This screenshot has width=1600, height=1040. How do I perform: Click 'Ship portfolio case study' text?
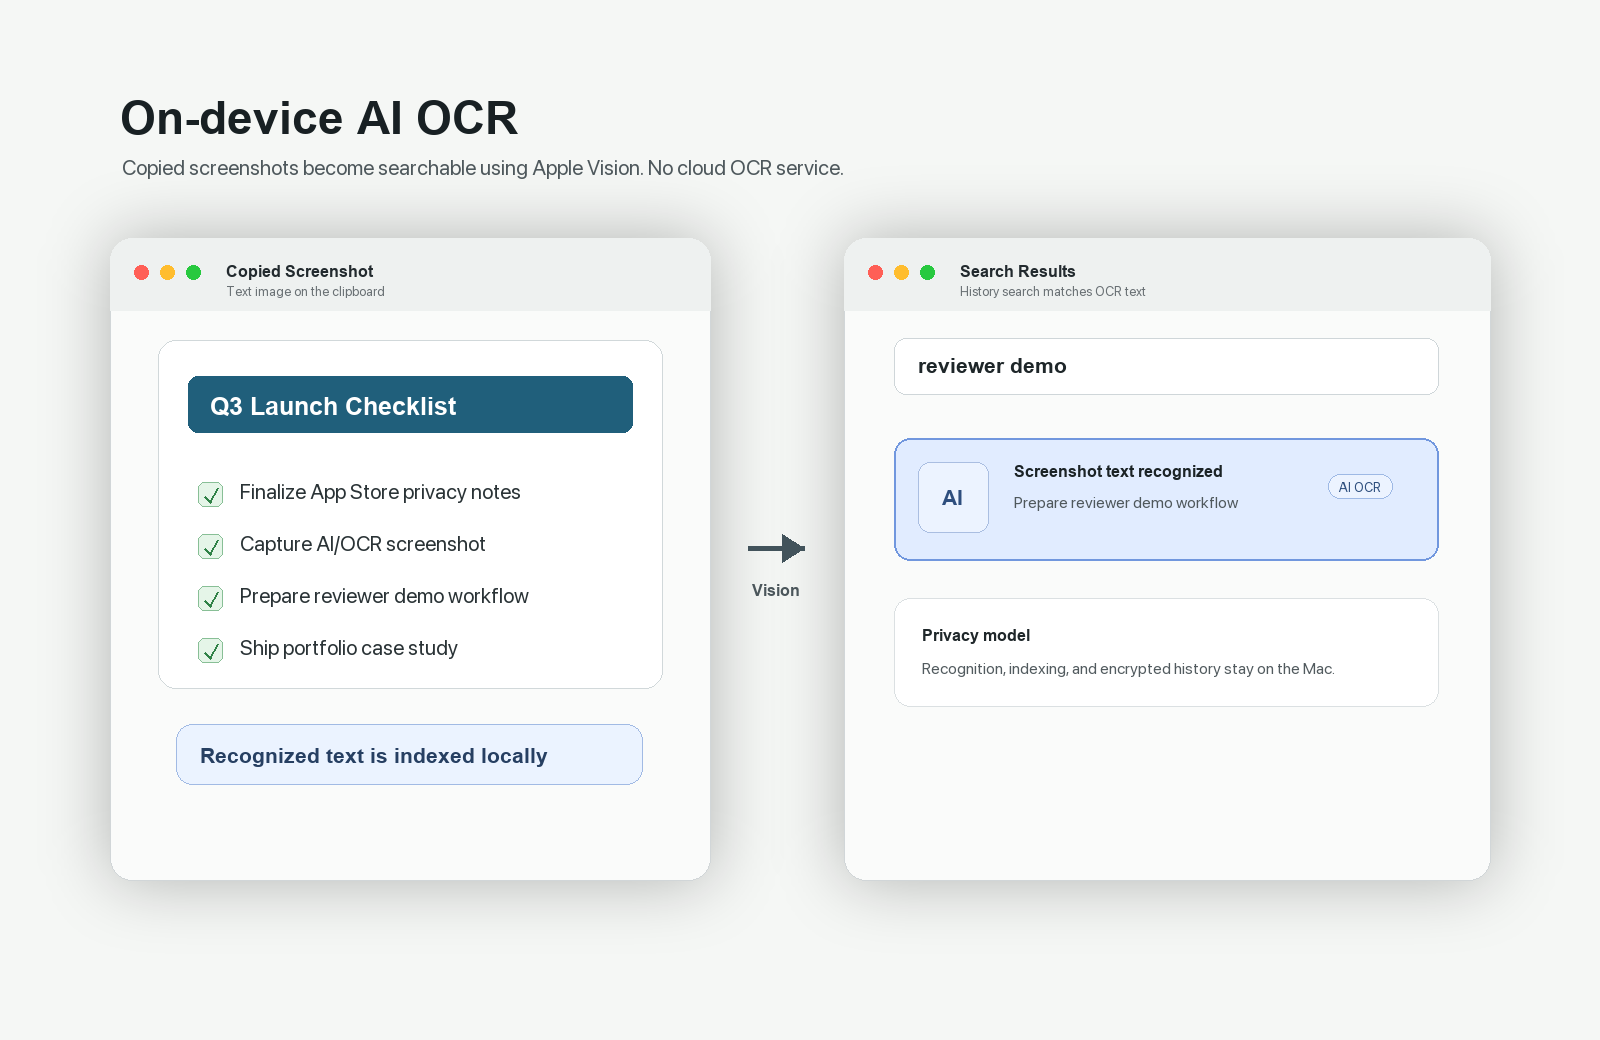(348, 648)
